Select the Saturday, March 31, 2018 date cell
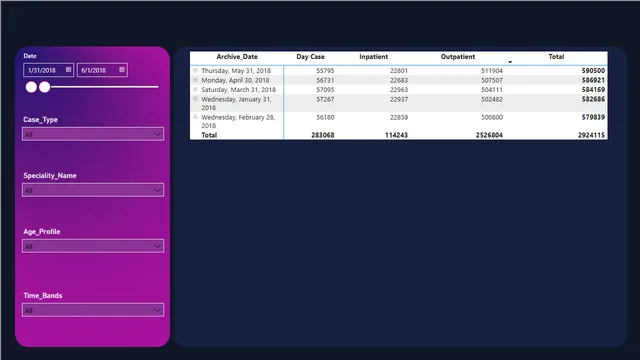 [x=238, y=89]
